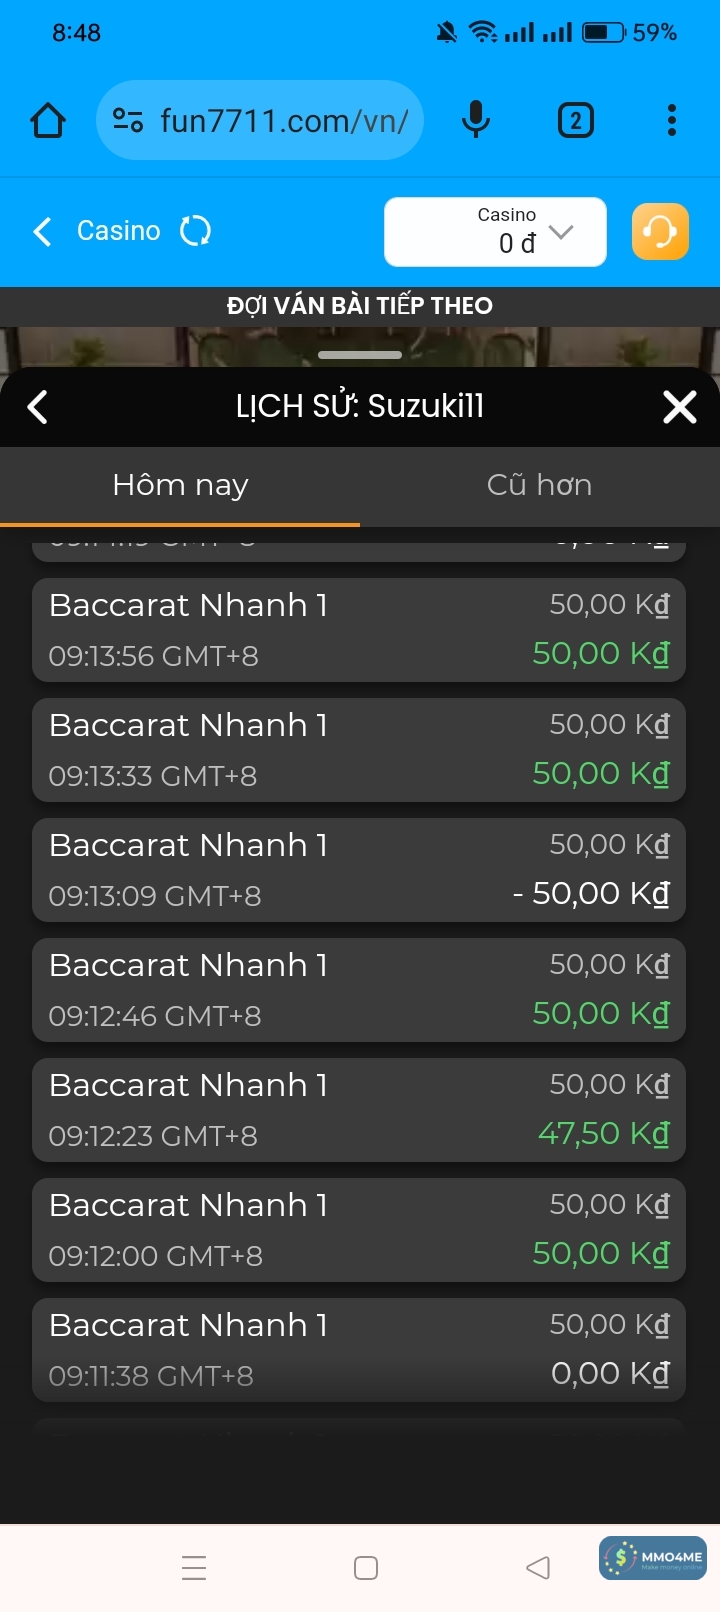Click the refresh icon beside Casino
This screenshot has width=720, height=1612.
195,231
